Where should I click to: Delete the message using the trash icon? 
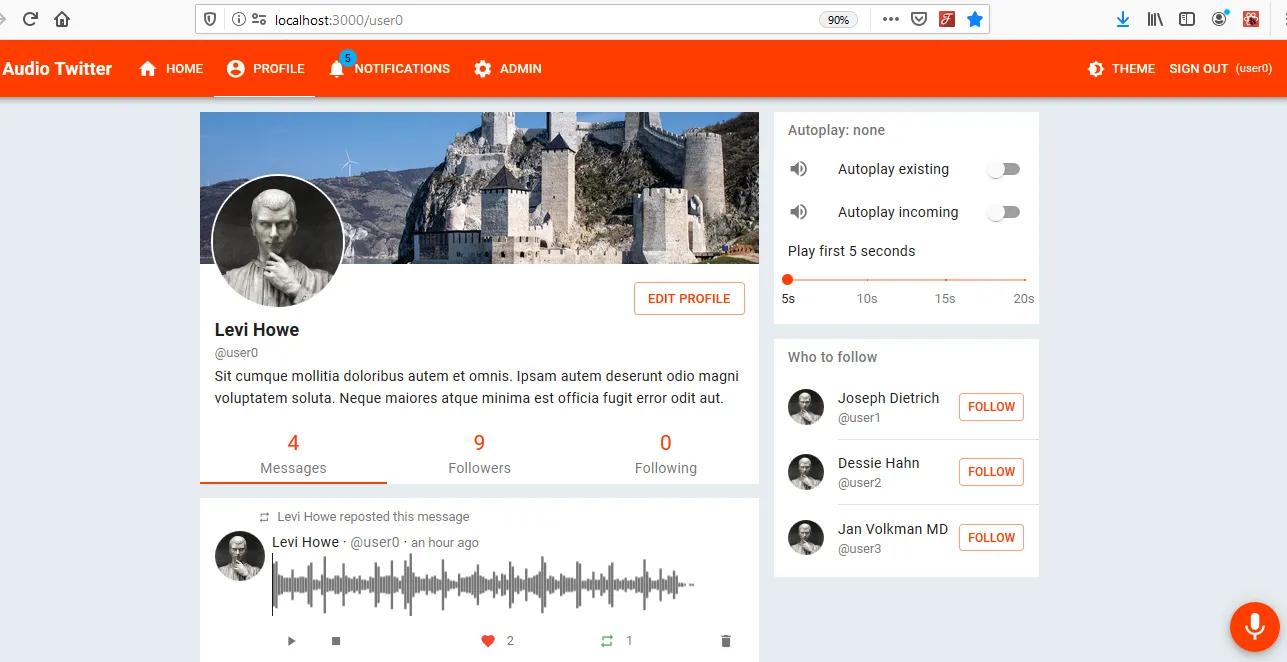[725, 640]
